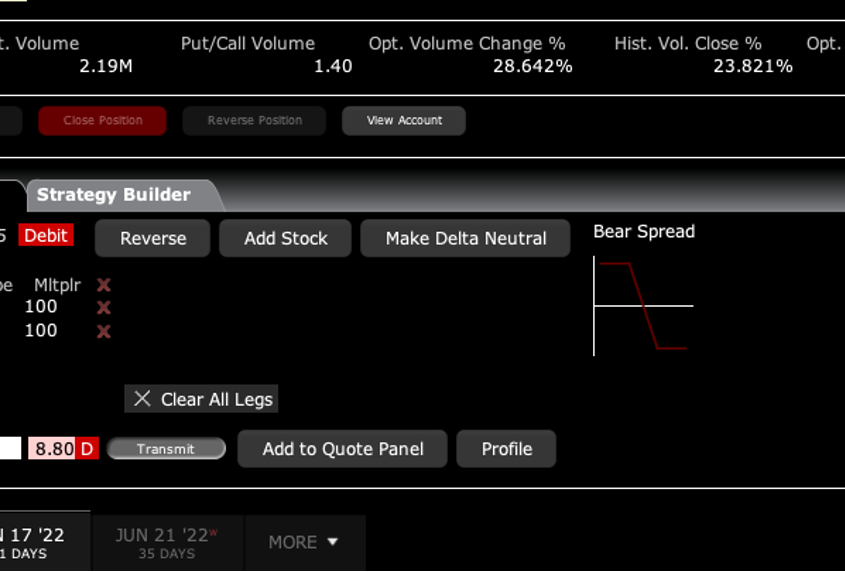Viewport: 845px width, 572px height.
Task: Select the JUN 17 '22 expiry tab
Action: 40,542
